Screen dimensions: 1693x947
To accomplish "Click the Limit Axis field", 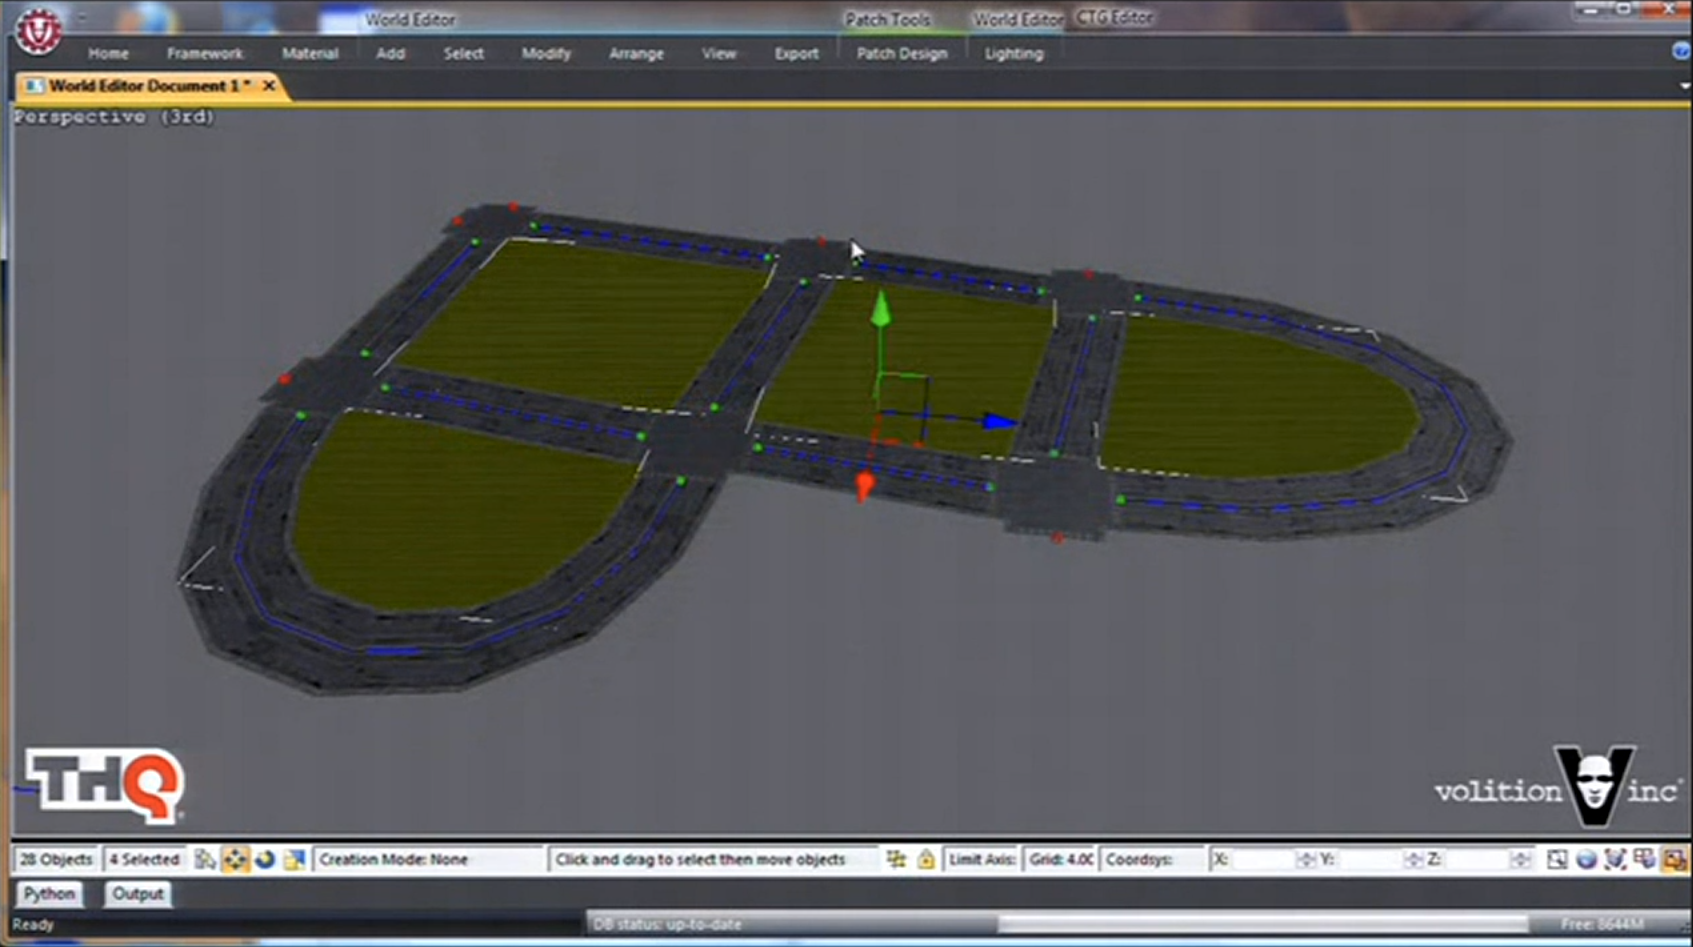I will click(x=982, y=859).
